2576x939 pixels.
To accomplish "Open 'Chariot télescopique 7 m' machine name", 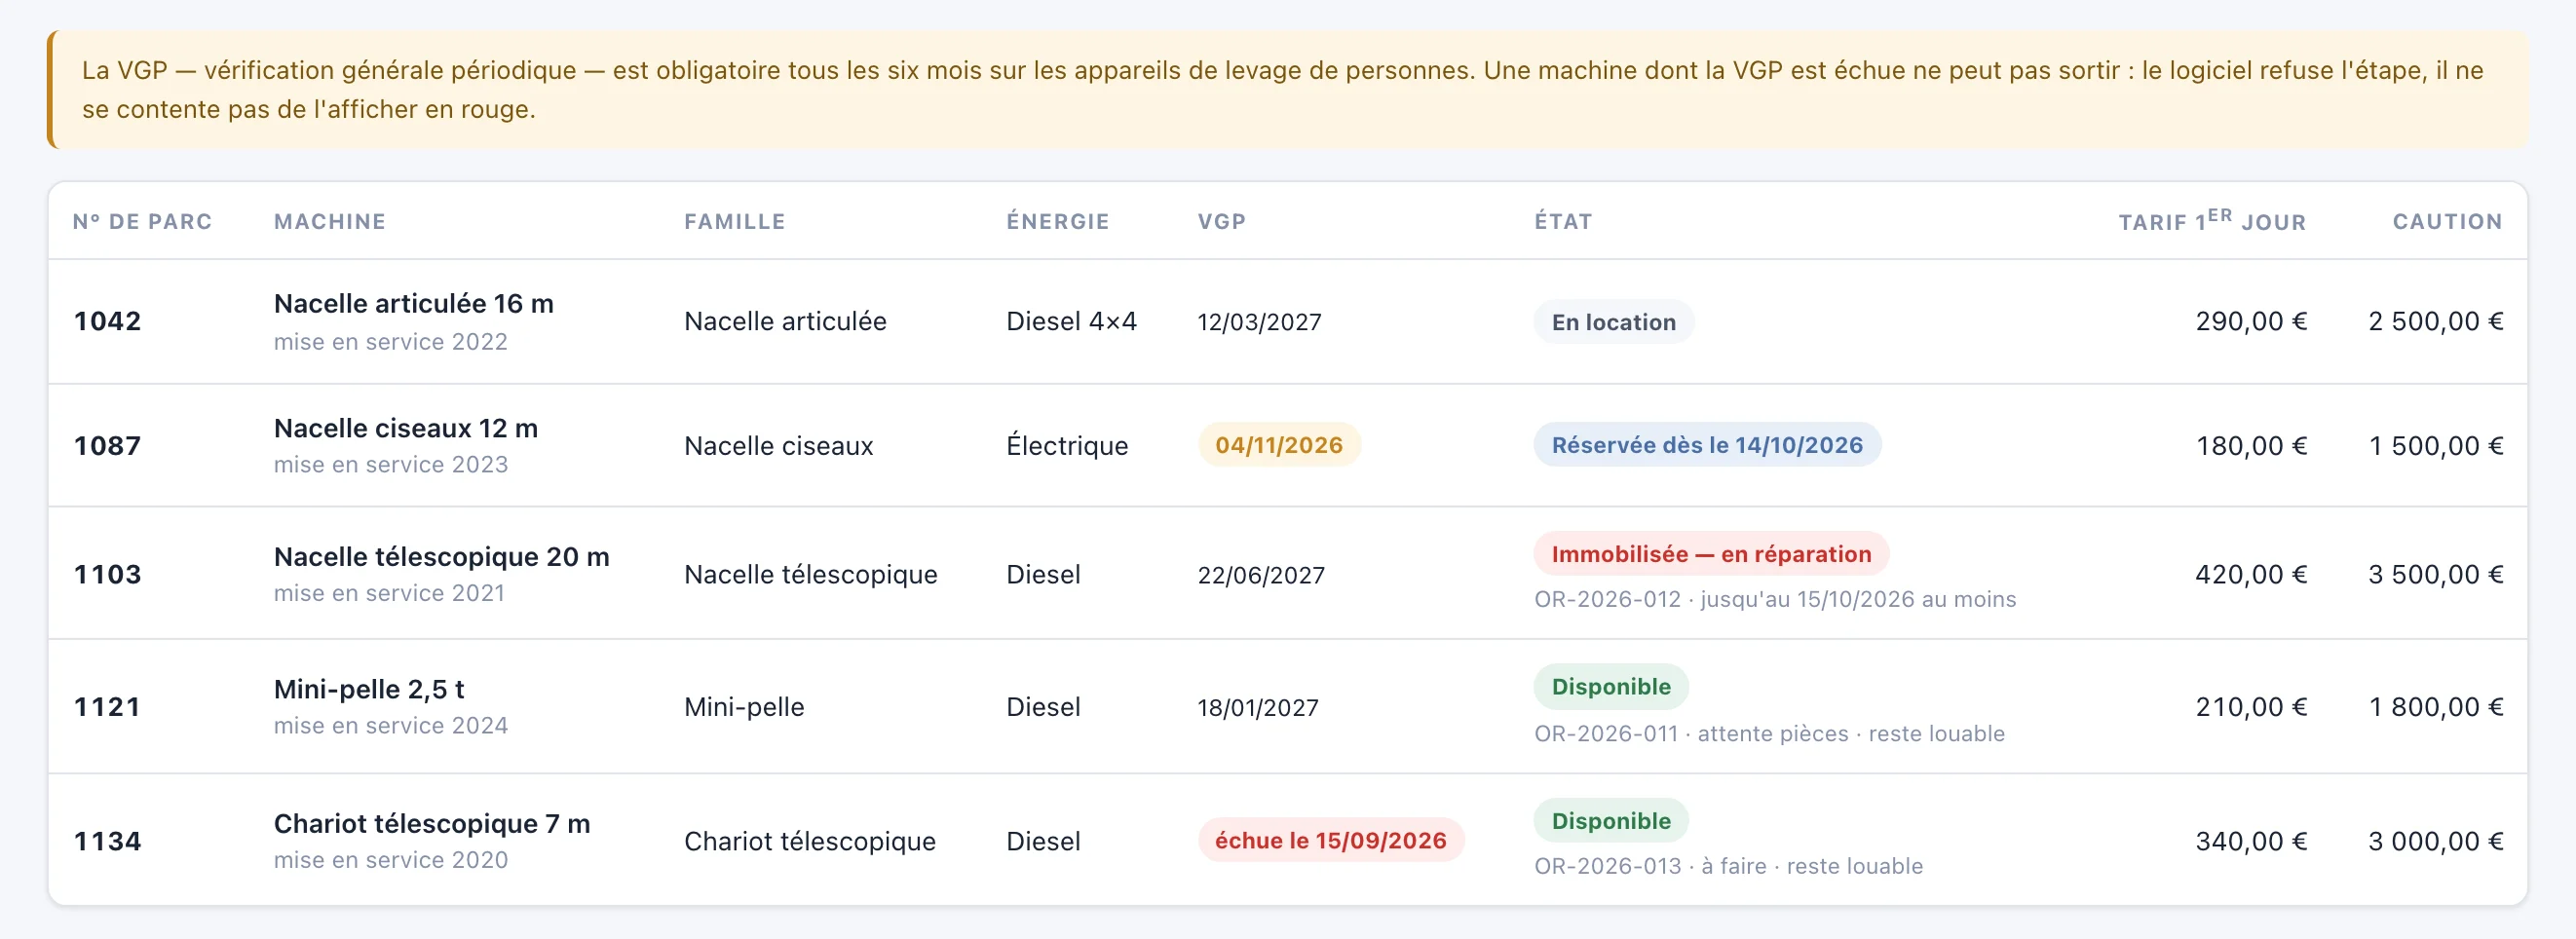I will click(432, 824).
